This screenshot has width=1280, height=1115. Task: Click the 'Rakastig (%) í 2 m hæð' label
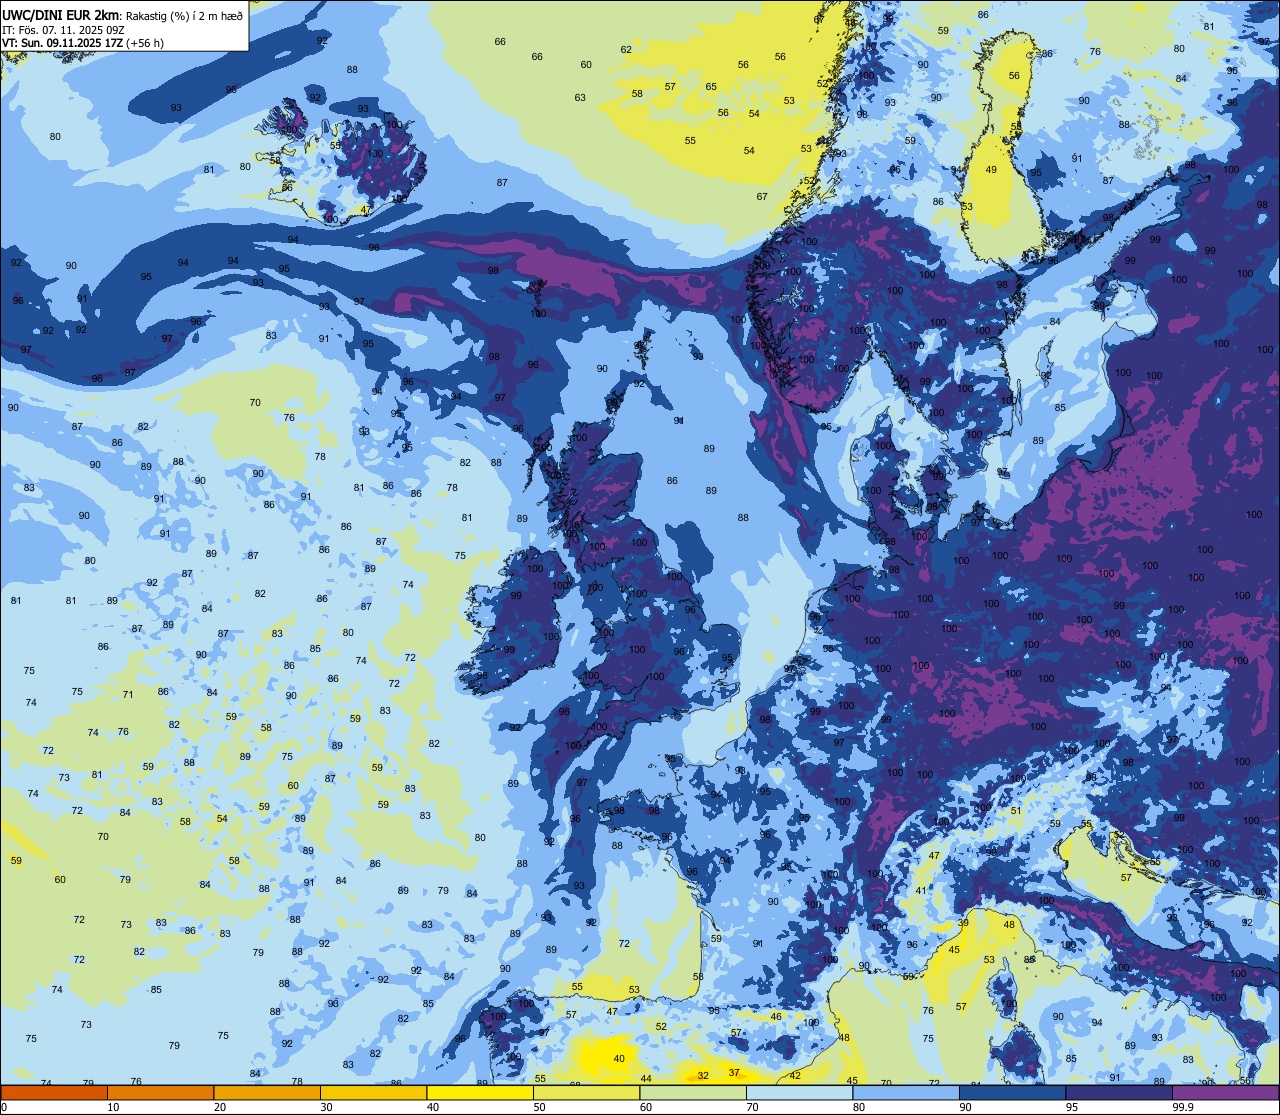click(x=184, y=15)
